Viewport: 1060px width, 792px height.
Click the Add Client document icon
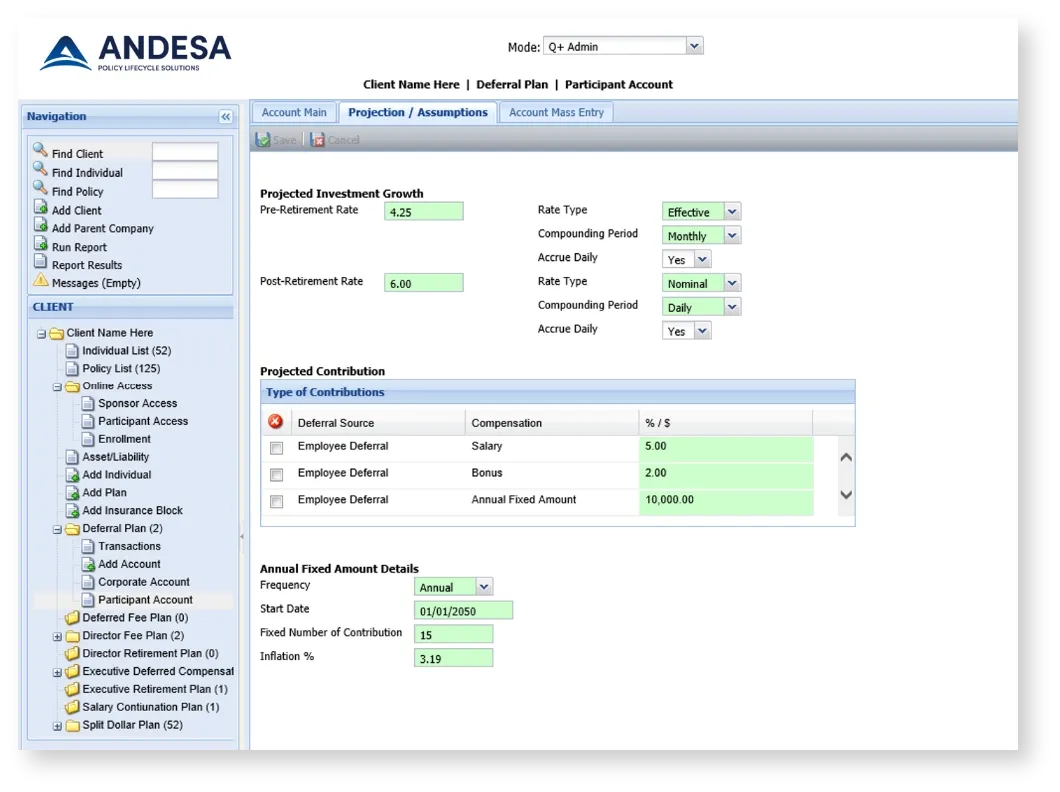click(x=41, y=207)
